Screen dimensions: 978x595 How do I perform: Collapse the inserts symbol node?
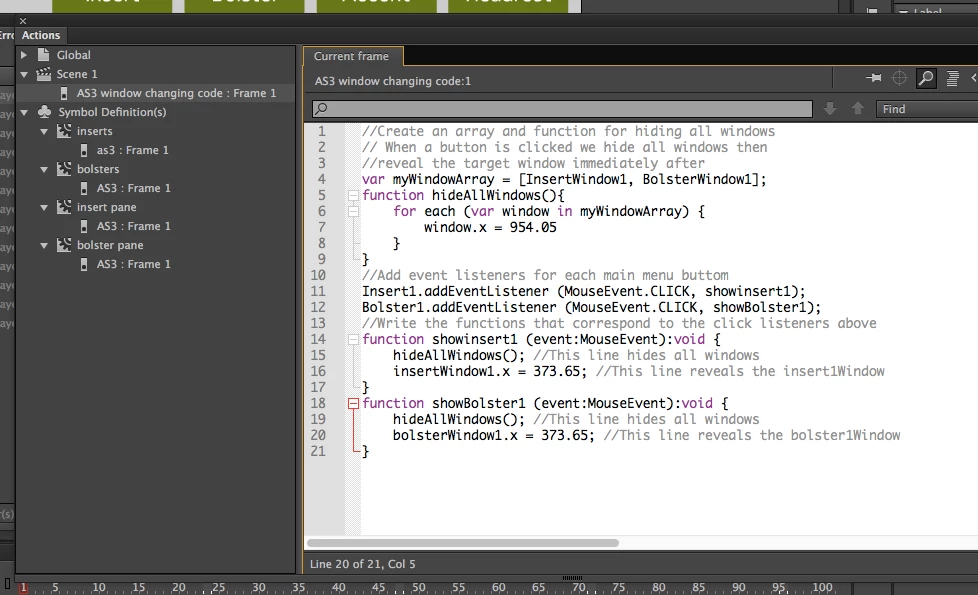(x=44, y=132)
